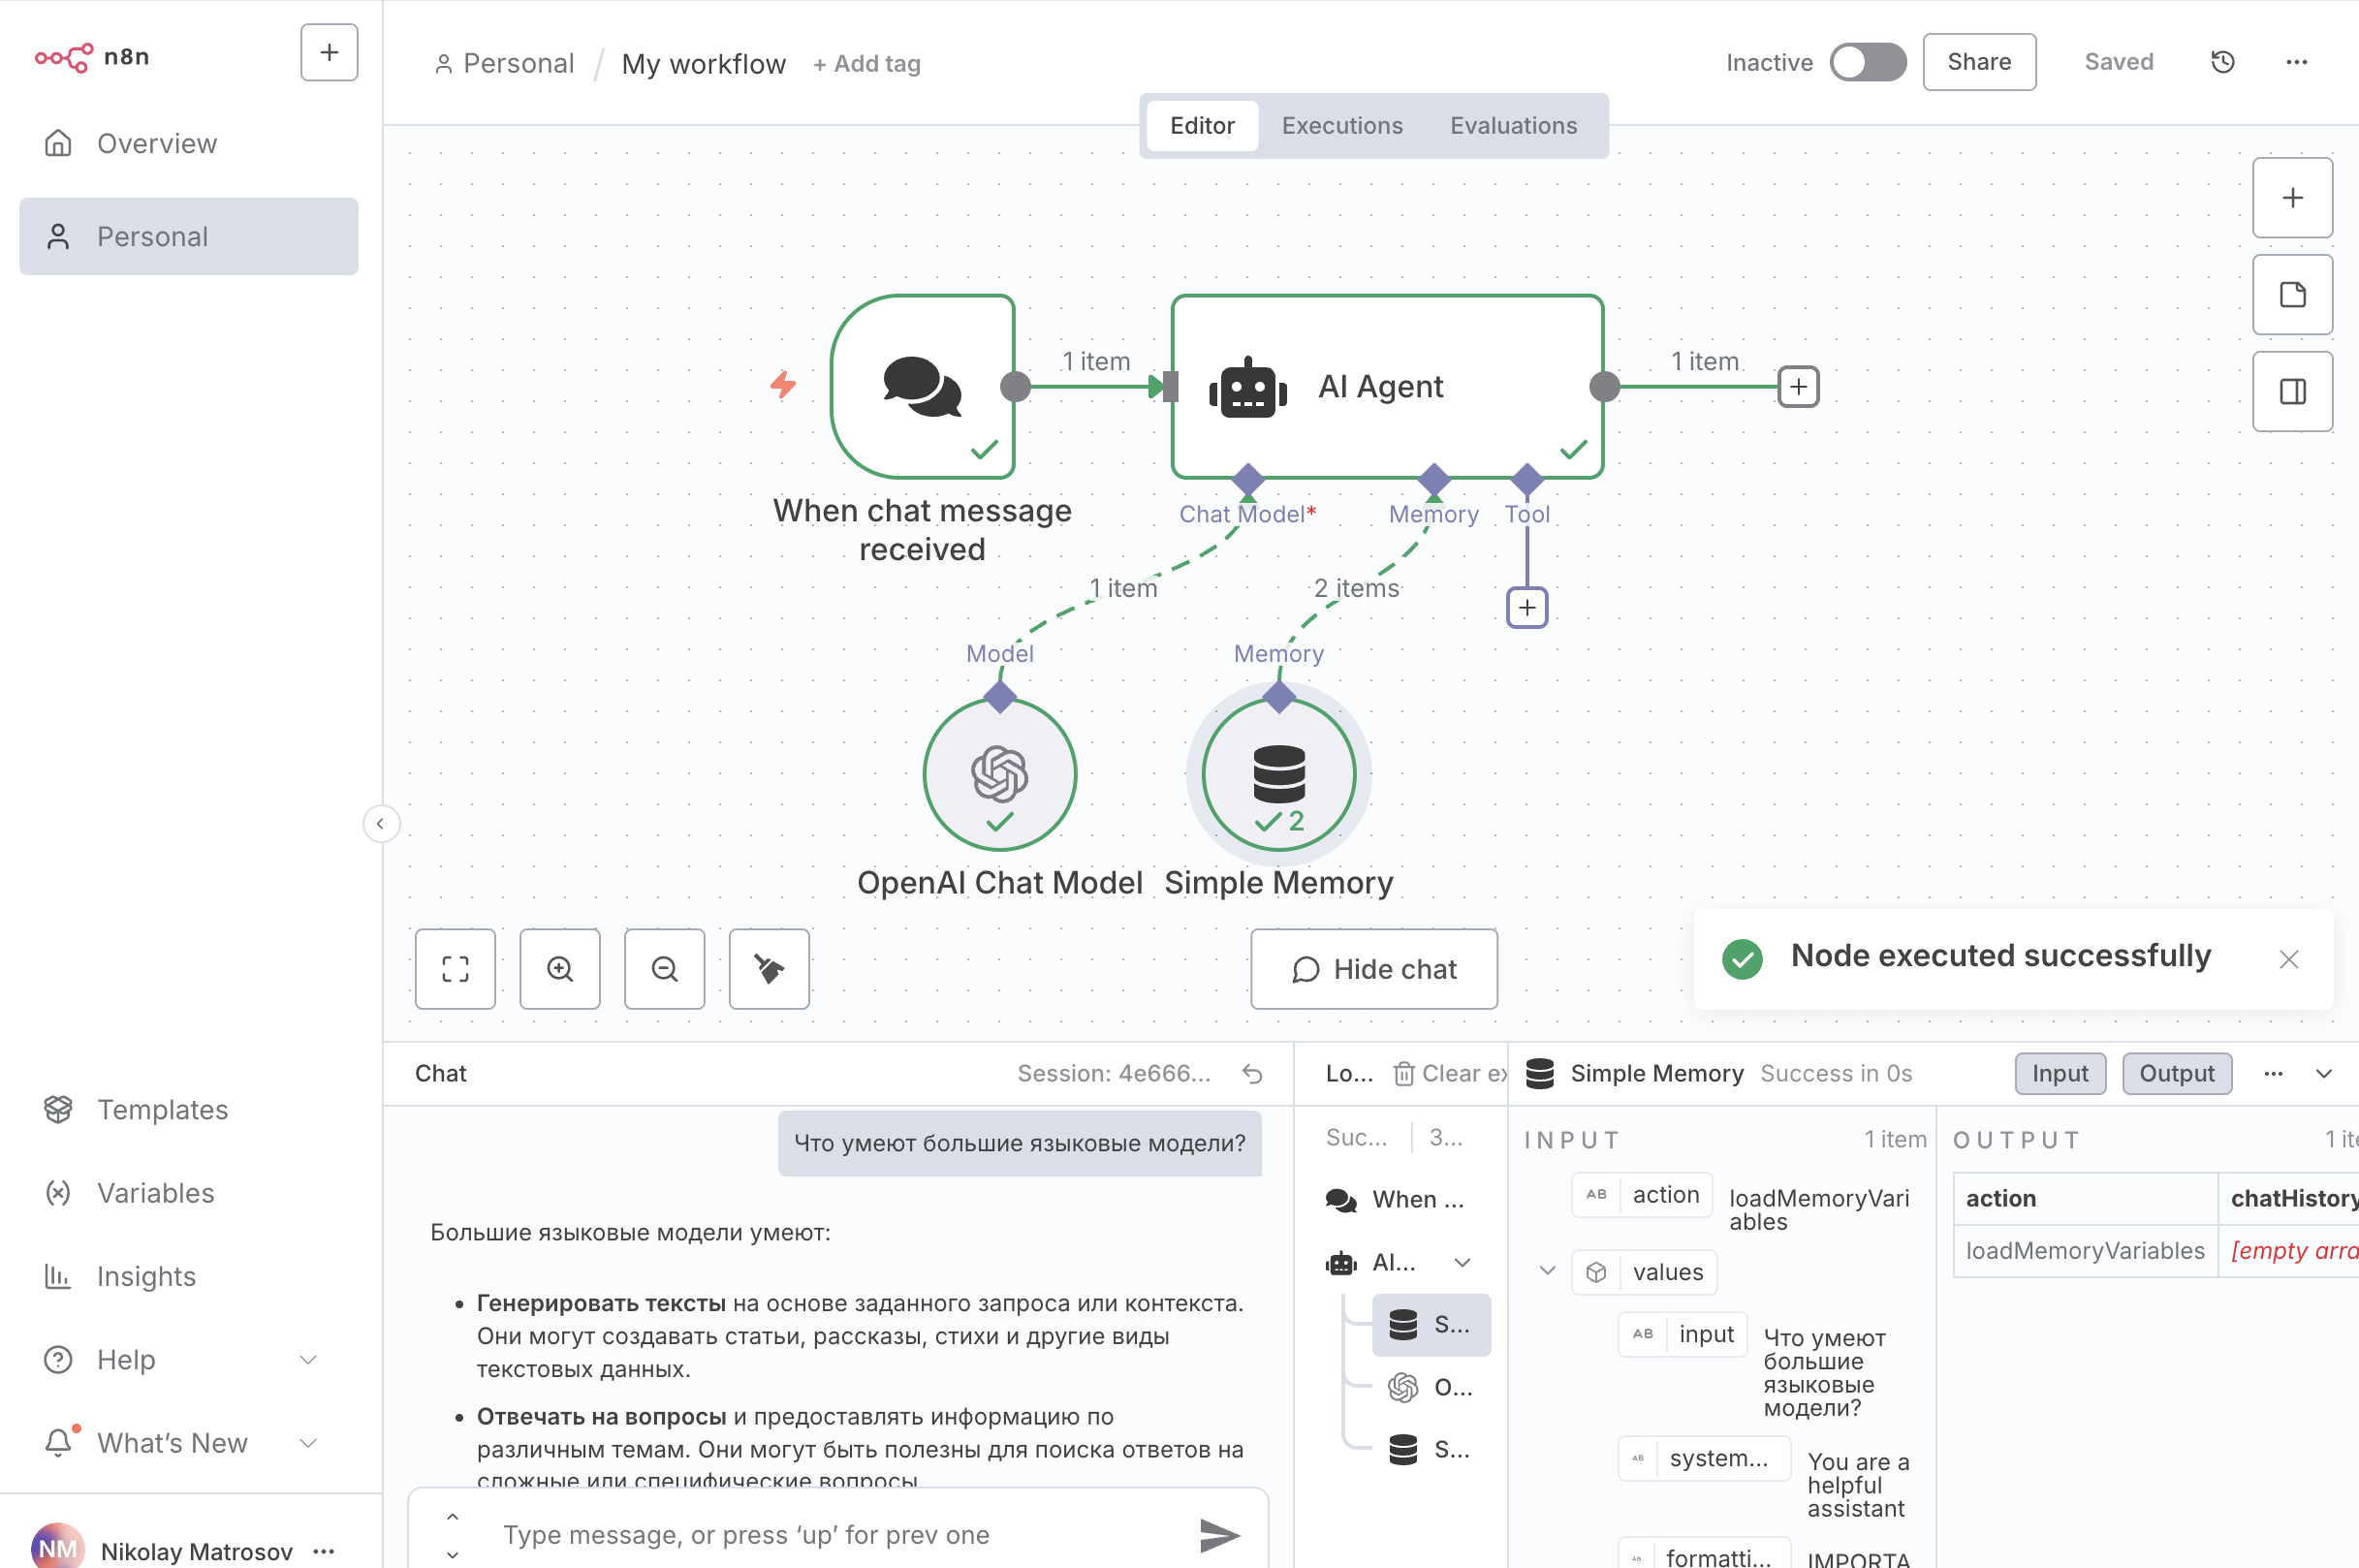
Task: Open the three-dot workflow options menu
Action: (2296, 62)
